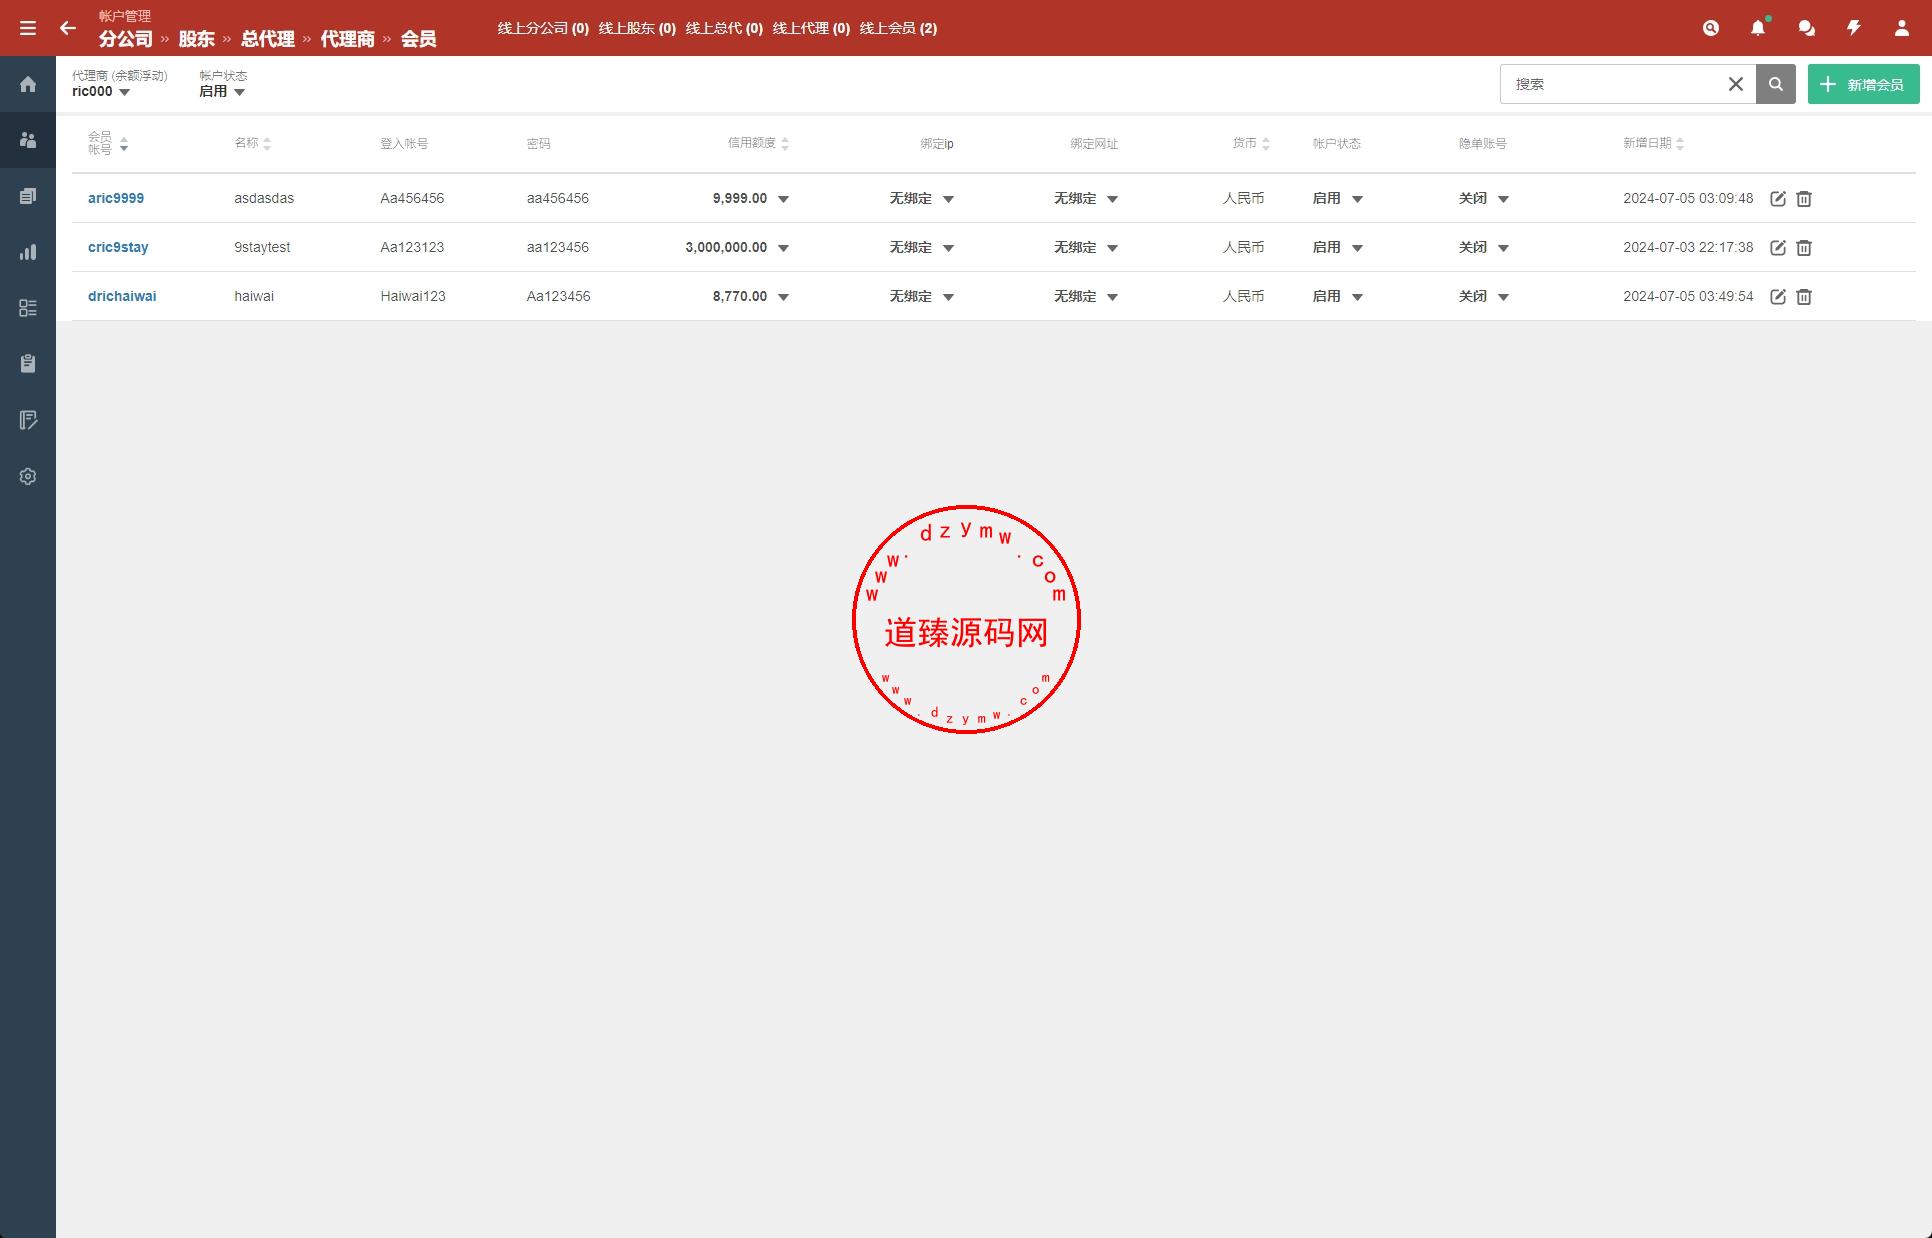Expand credit limit 8,770.00 dropdown
This screenshot has height=1238, width=1932.
(783, 297)
